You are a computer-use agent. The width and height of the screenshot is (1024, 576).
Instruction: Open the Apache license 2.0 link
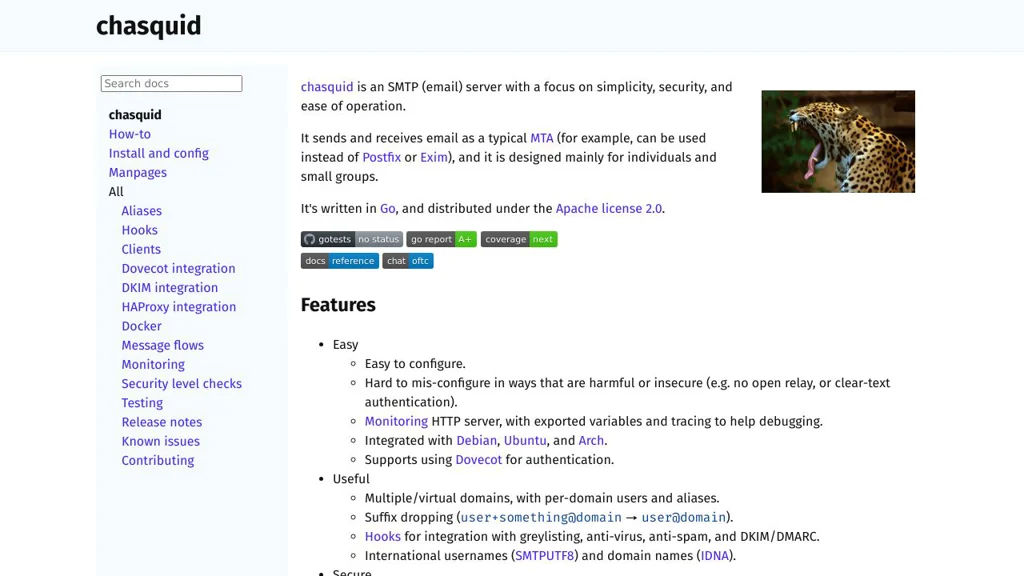coord(609,209)
